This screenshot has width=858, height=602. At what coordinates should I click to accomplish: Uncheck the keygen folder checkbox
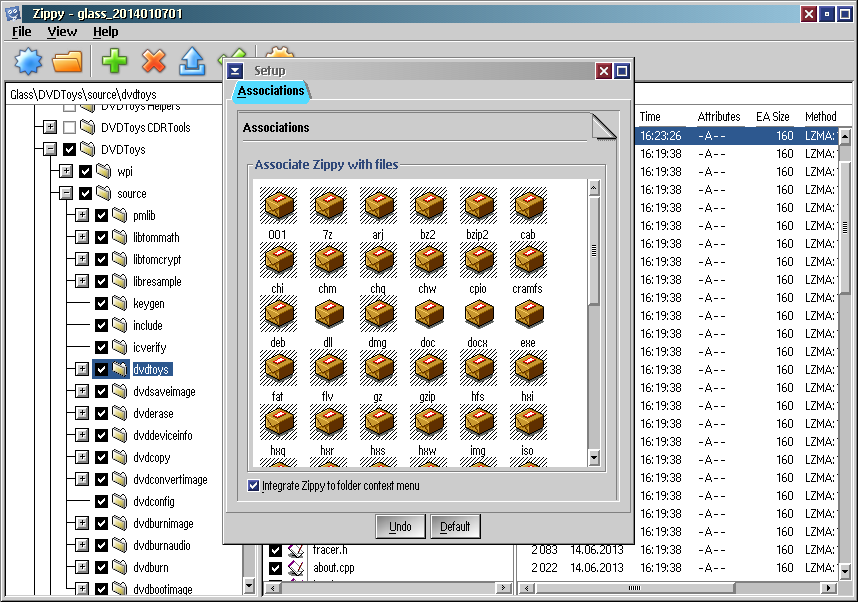pyautogui.click(x=101, y=303)
